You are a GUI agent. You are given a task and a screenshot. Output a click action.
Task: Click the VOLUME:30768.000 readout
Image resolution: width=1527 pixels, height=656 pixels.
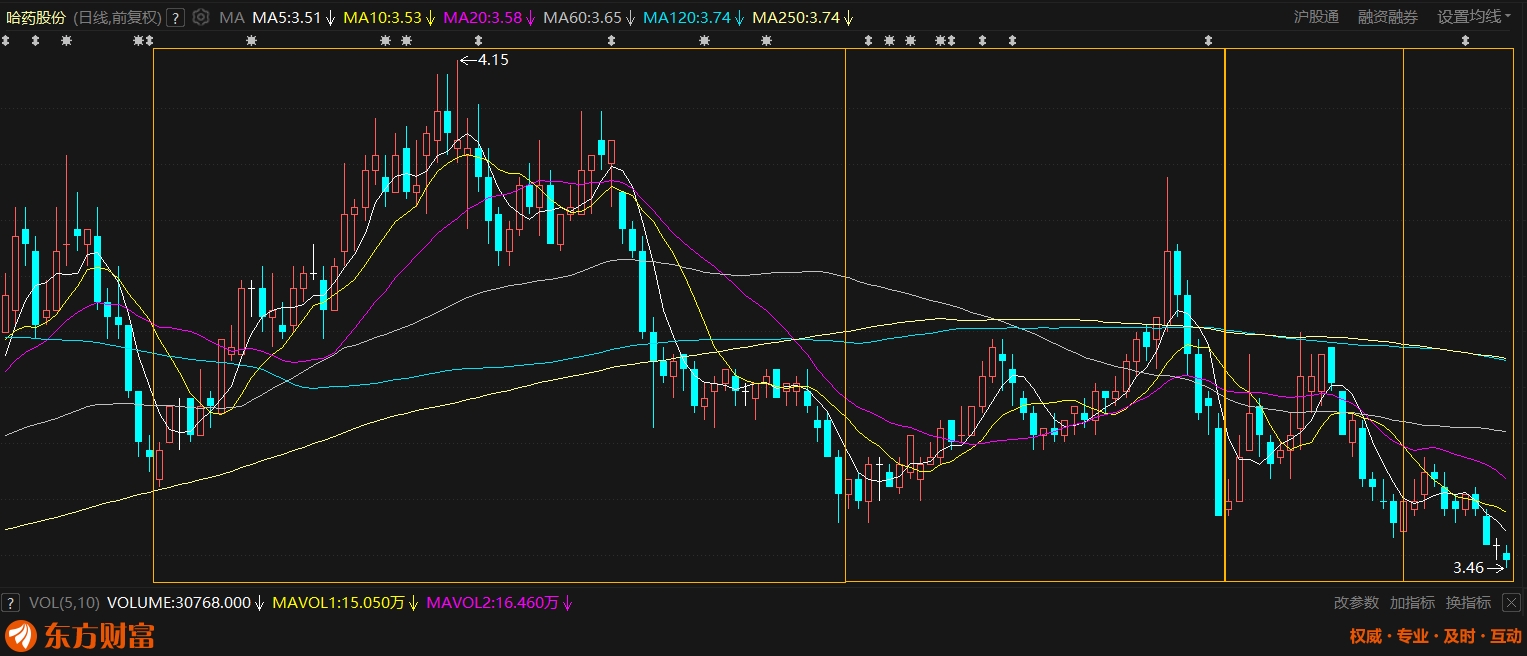point(178,603)
